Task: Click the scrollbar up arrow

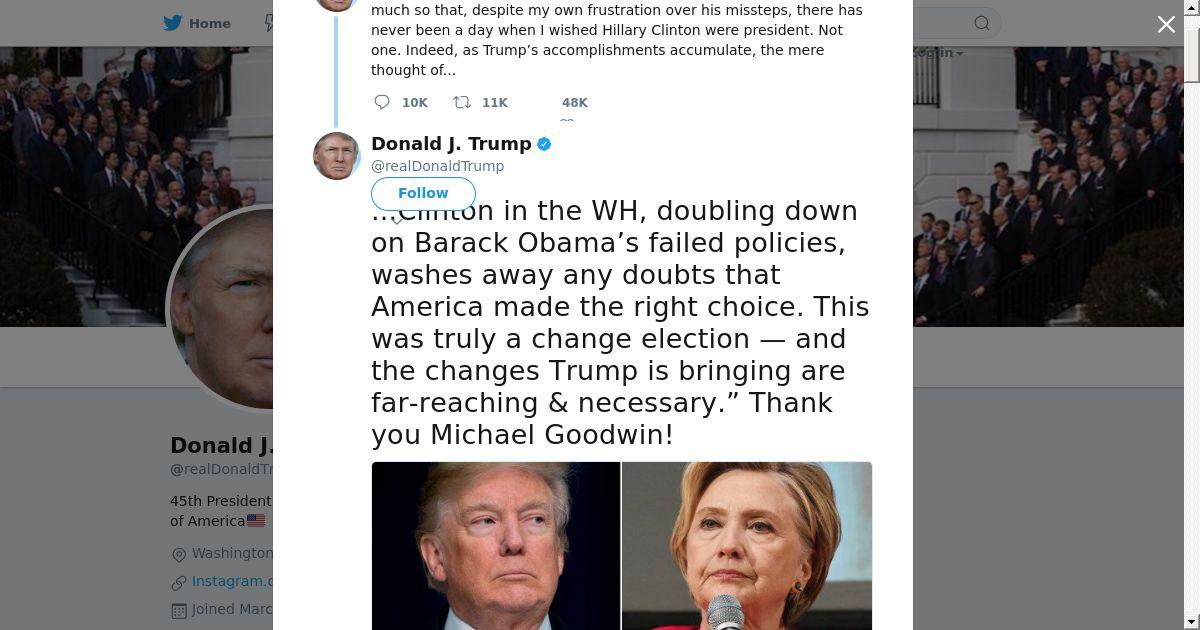Action: (1192, 7)
